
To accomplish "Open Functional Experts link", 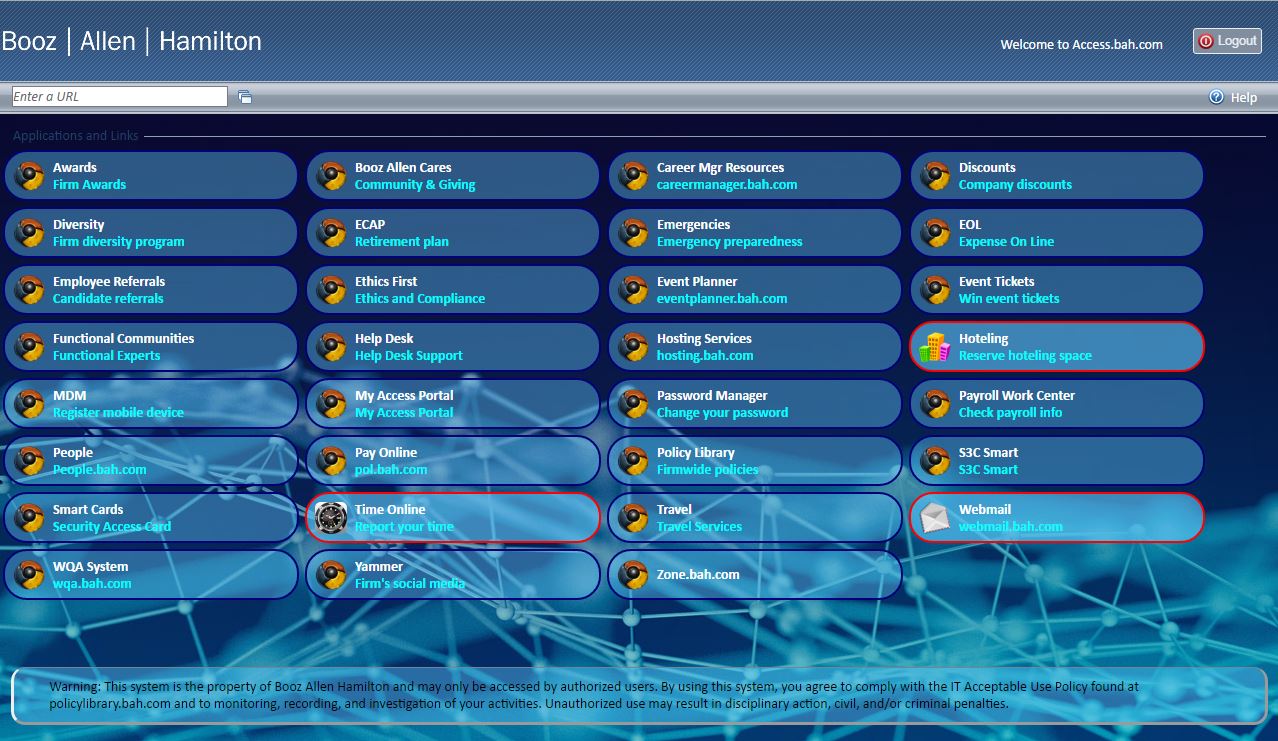I will (x=106, y=356).
